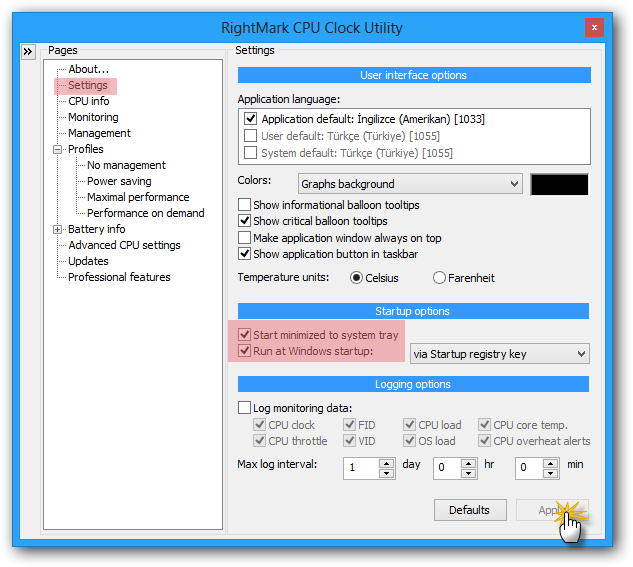
Task: Click the black color swatch
Action: 559,184
